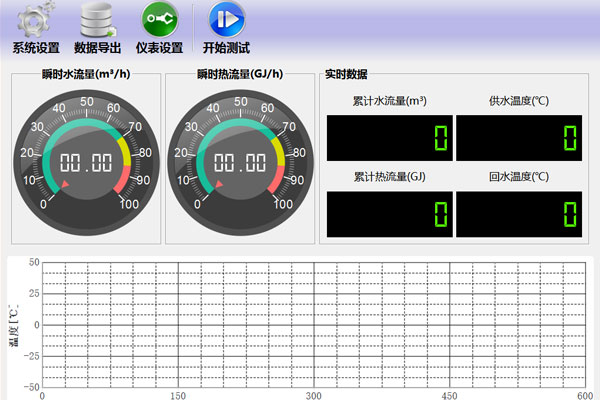600x400 pixels.
Task: Click the 系统设置 text label
Action: pos(36,47)
